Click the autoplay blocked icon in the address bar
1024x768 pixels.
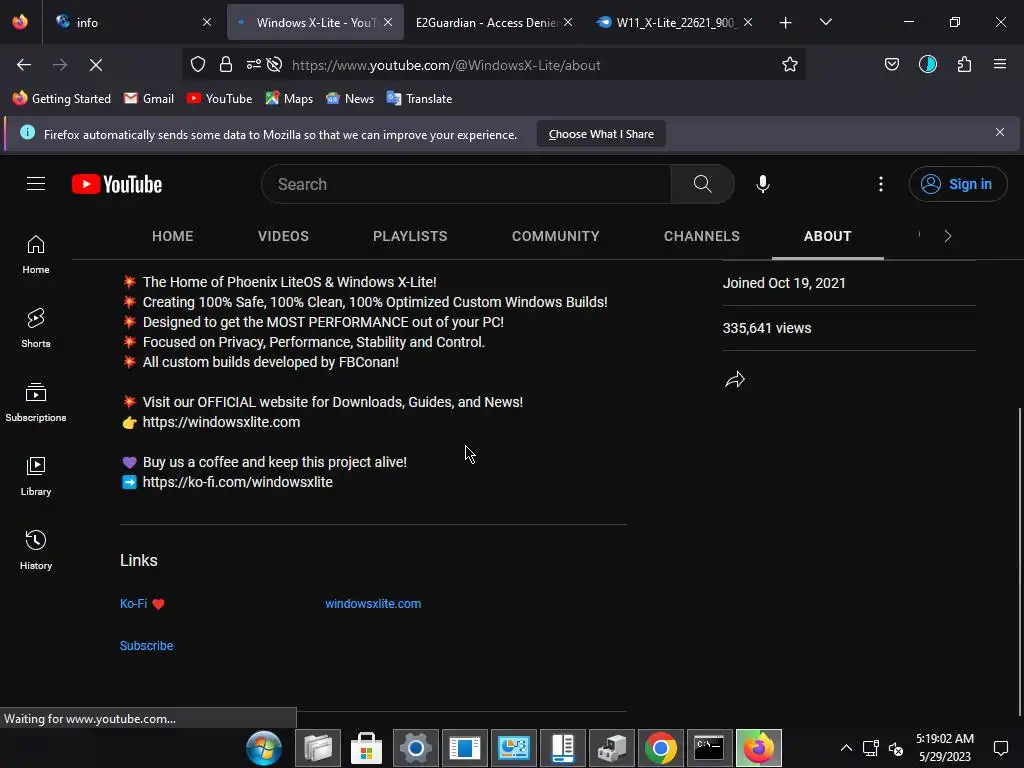275,64
